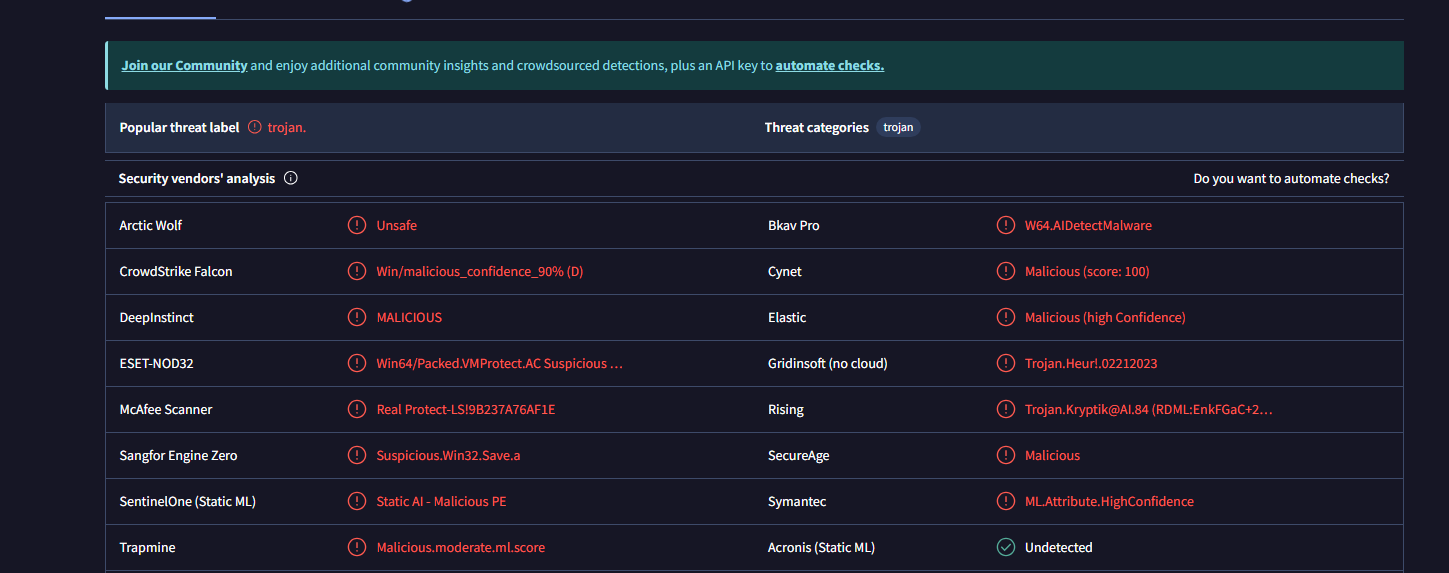Click the warning icon in SecureAge row

pyautogui.click(x=1006, y=455)
